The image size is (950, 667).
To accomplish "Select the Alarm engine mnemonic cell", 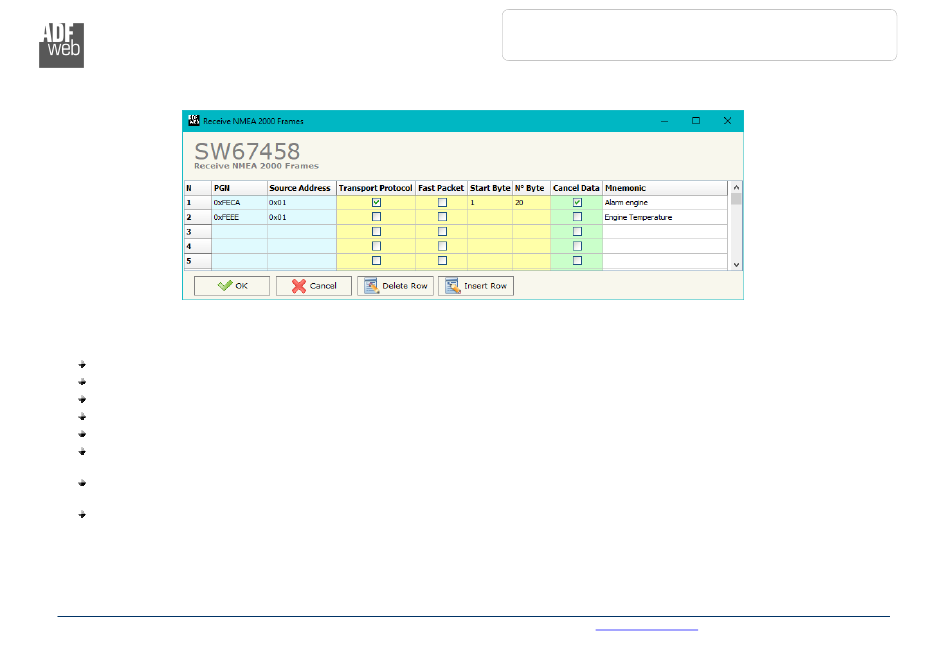I will click(x=665, y=202).
